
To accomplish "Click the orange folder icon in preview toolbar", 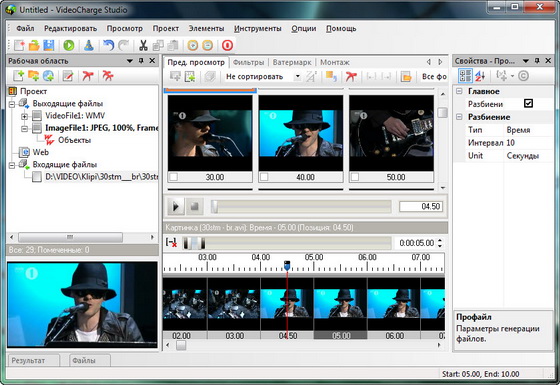I will pos(406,76).
